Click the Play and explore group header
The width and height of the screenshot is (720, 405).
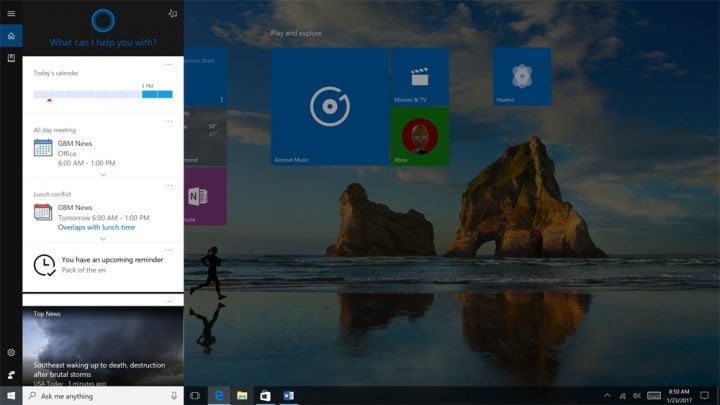296,33
